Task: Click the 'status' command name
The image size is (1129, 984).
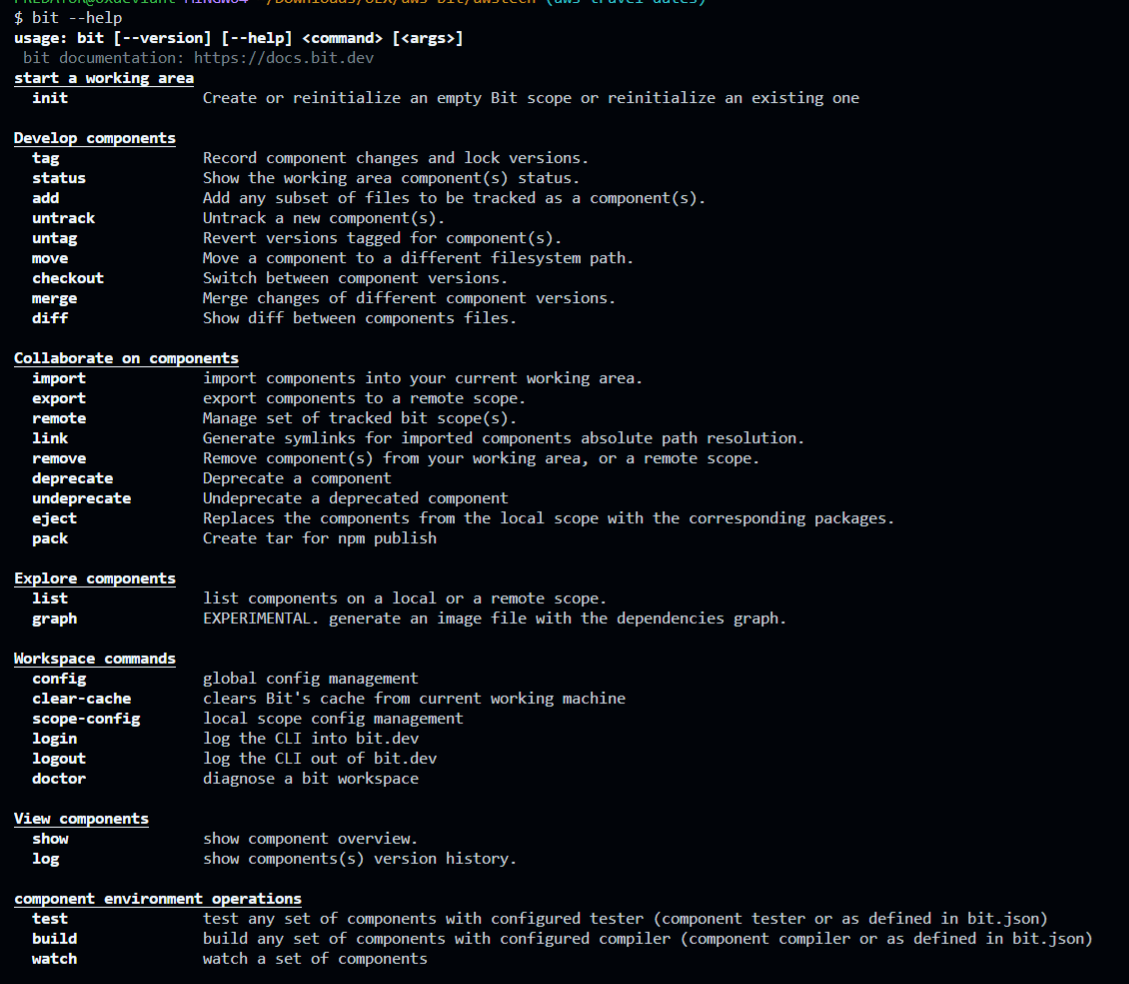Action: coord(58,178)
